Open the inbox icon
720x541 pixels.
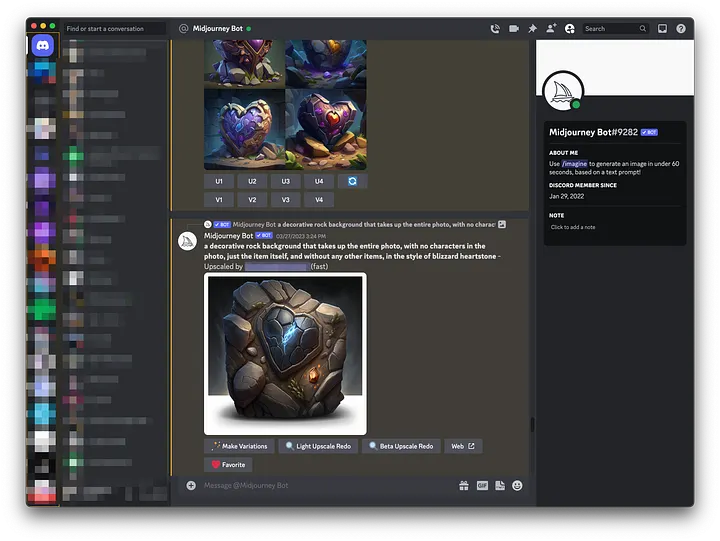pos(662,29)
